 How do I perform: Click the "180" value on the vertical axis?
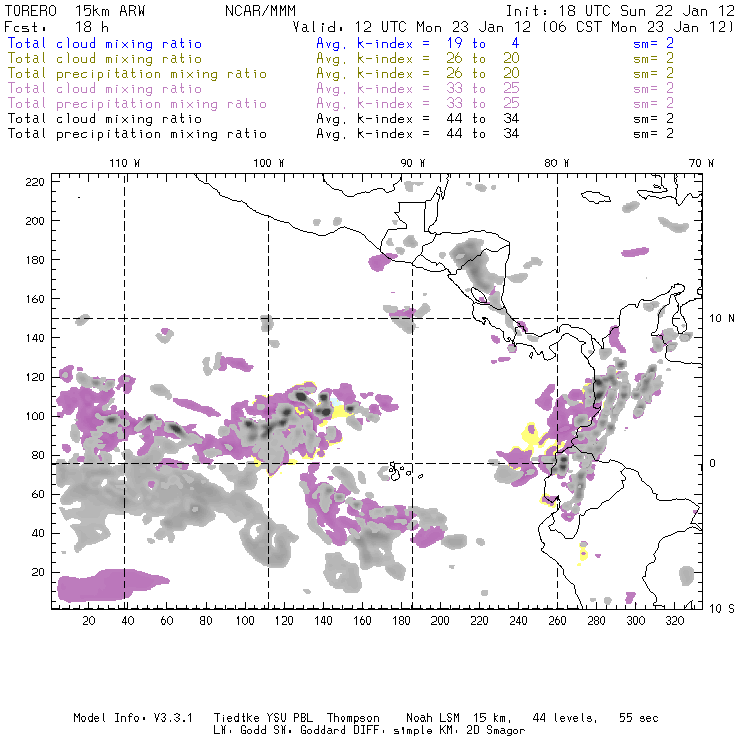[x=35, y=260]
